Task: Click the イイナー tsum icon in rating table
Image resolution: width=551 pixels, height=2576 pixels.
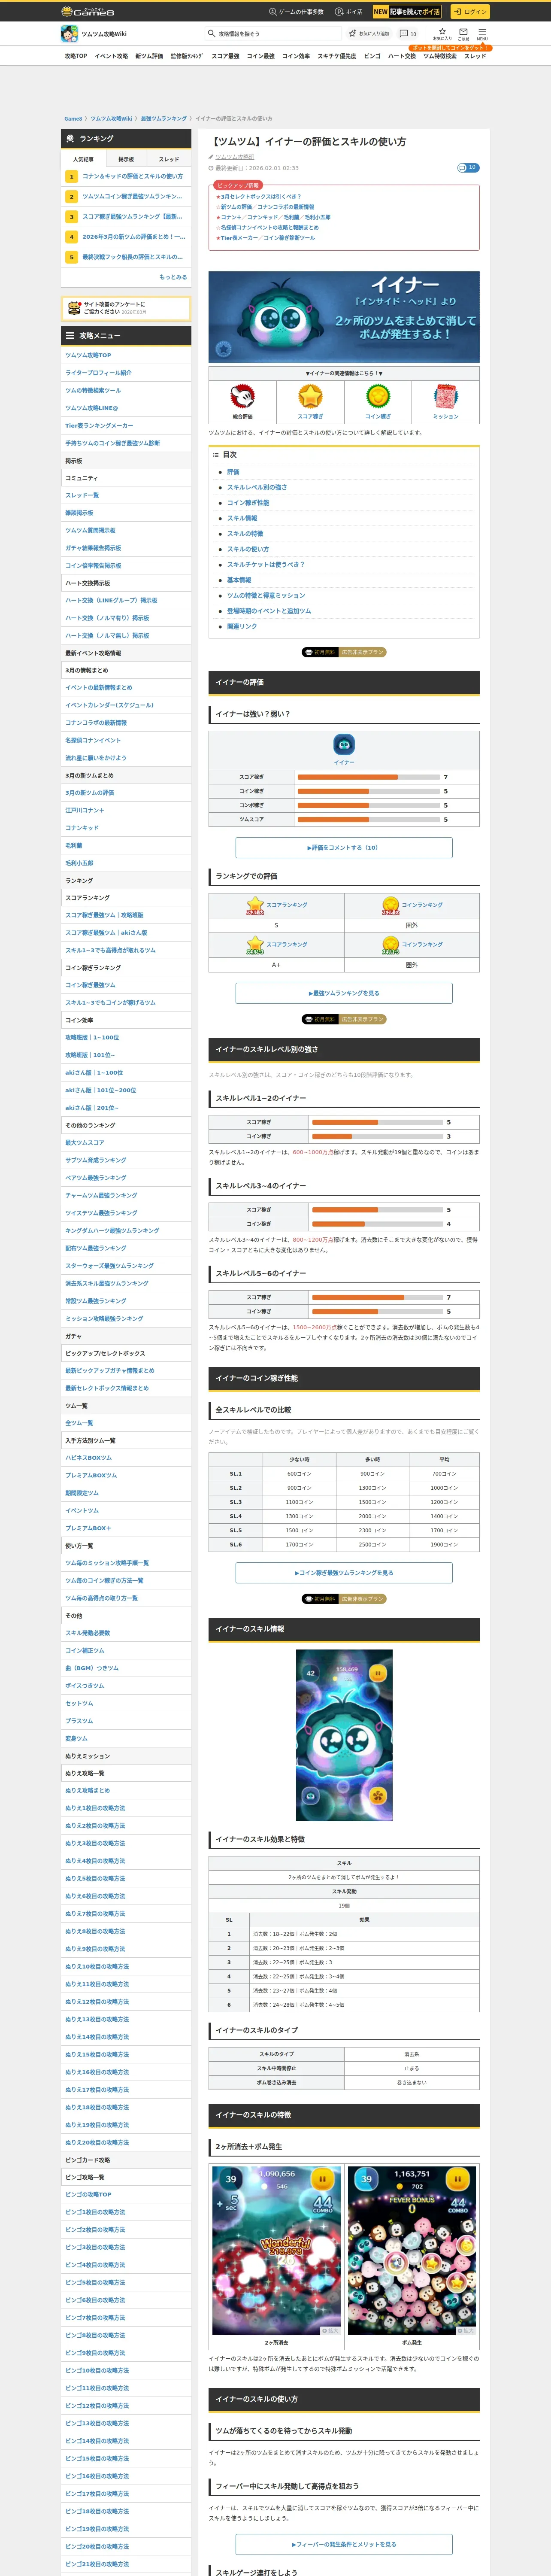Action: 344,745
